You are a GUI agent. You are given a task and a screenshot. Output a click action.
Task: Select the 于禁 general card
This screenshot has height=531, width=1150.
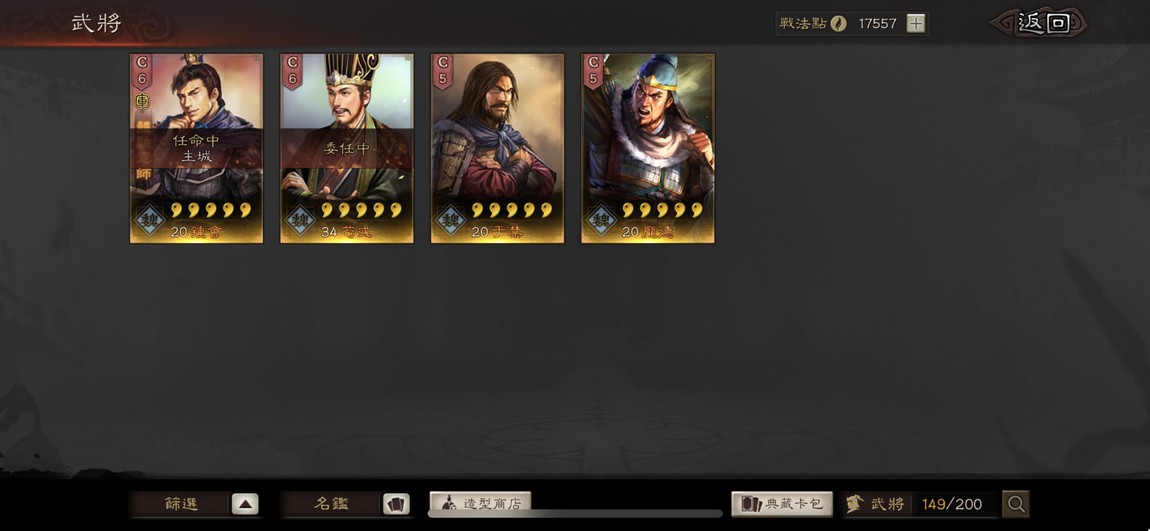click(x=497, y=148)
